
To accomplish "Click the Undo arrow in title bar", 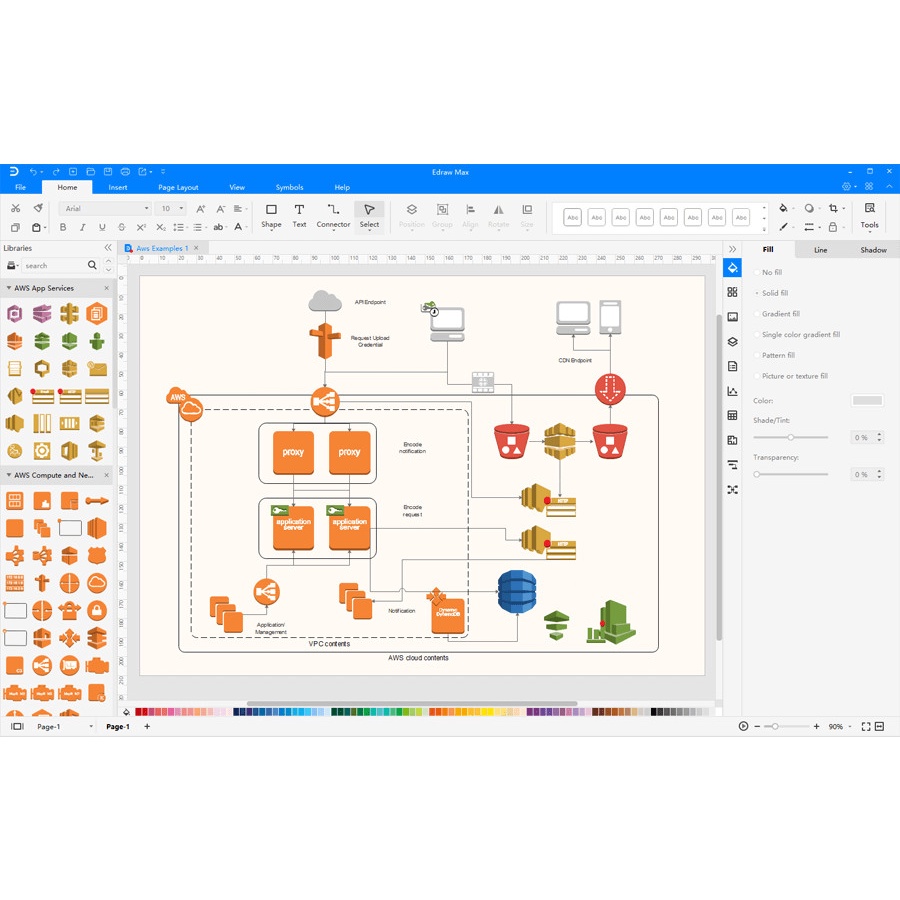I will (x=33, y=172).
